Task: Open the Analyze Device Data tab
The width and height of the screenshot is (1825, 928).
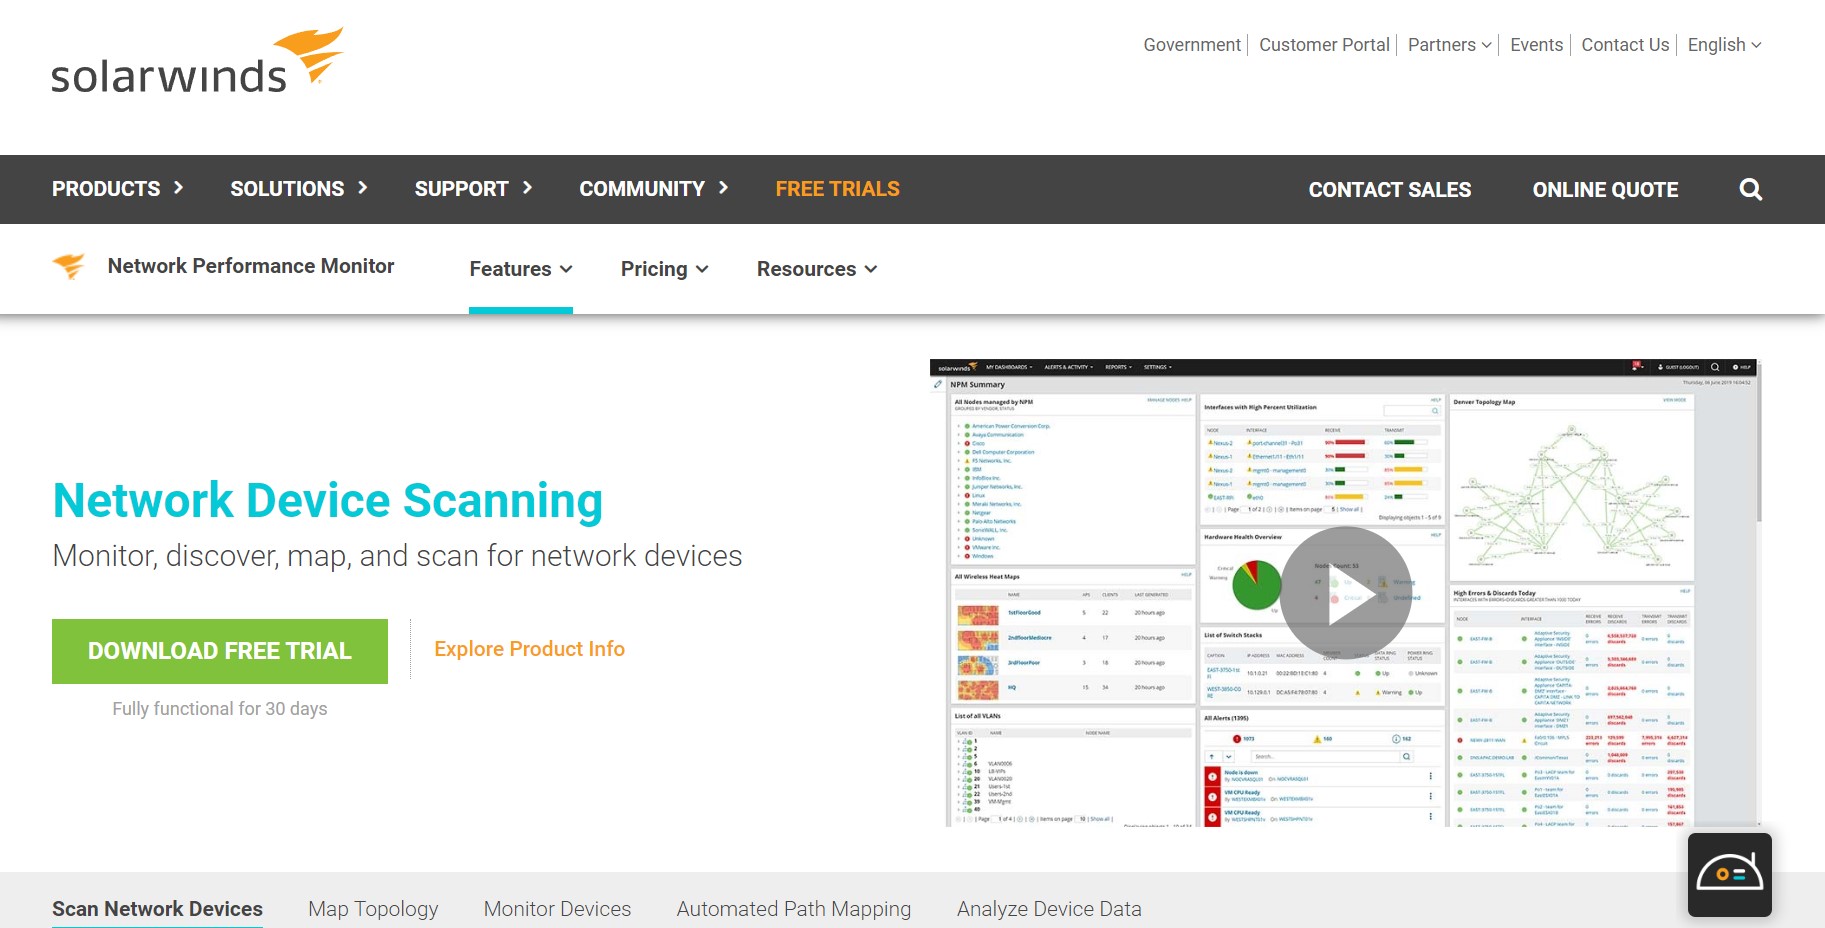Action: 1049,909
